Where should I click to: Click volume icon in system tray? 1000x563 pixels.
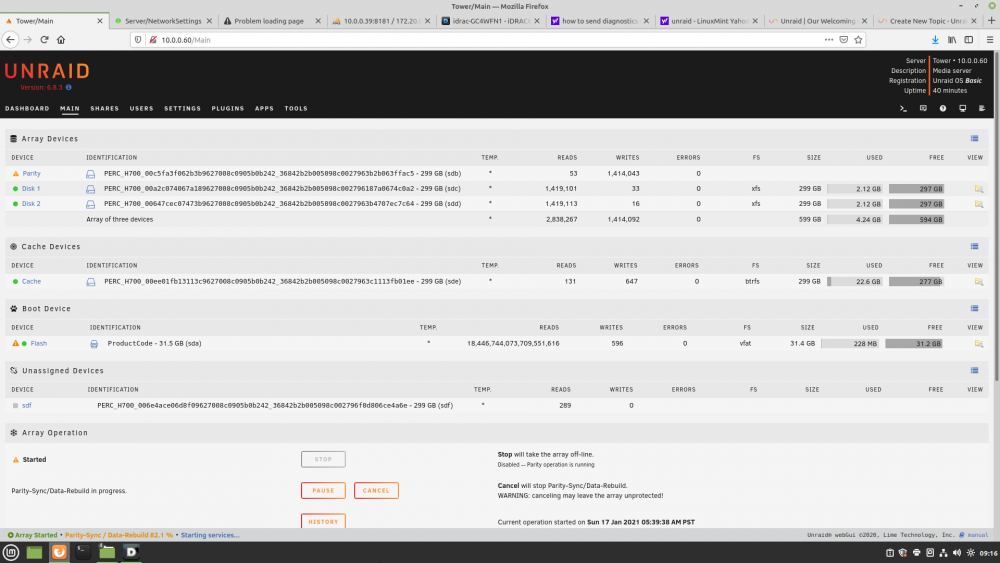point(957,553)
